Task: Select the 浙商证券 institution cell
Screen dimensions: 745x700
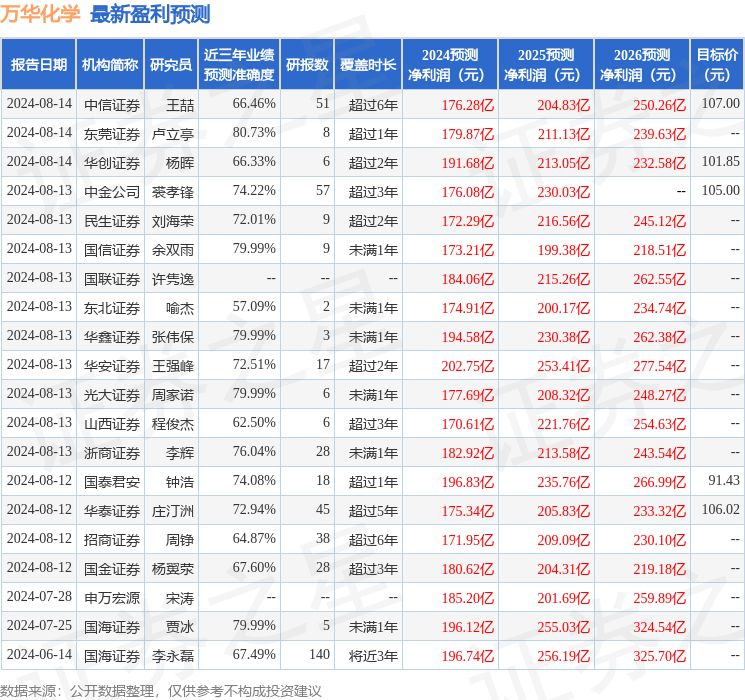Action: tap(112, 452)
